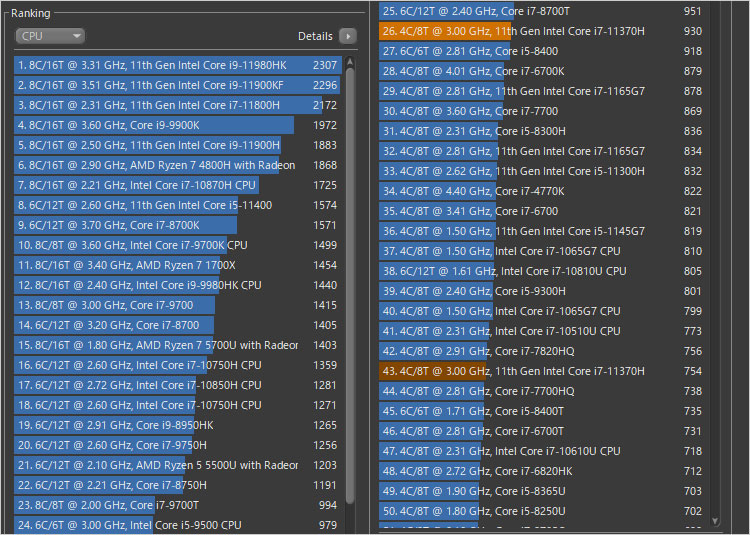Select rank 34 Core i7-4770K row
The width and height of the screenshot is (750, 535).
[x=543, y=191]
